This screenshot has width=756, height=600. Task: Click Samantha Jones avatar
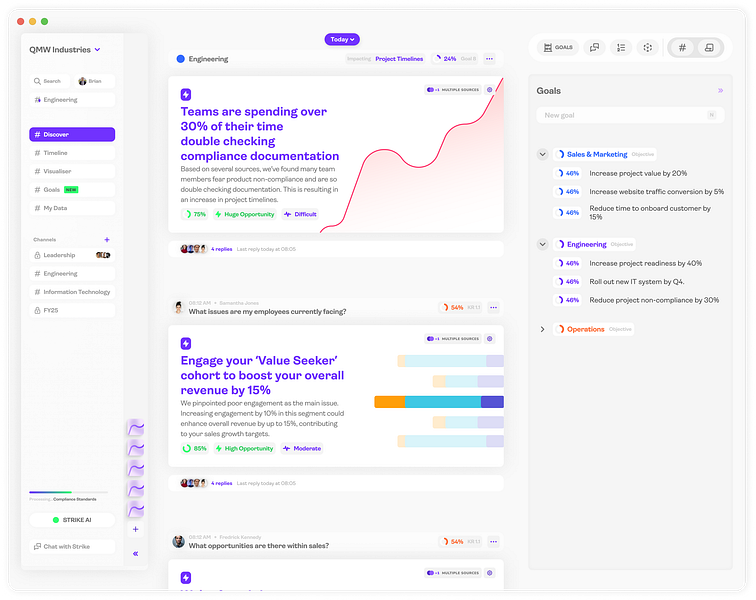[179, 307]
